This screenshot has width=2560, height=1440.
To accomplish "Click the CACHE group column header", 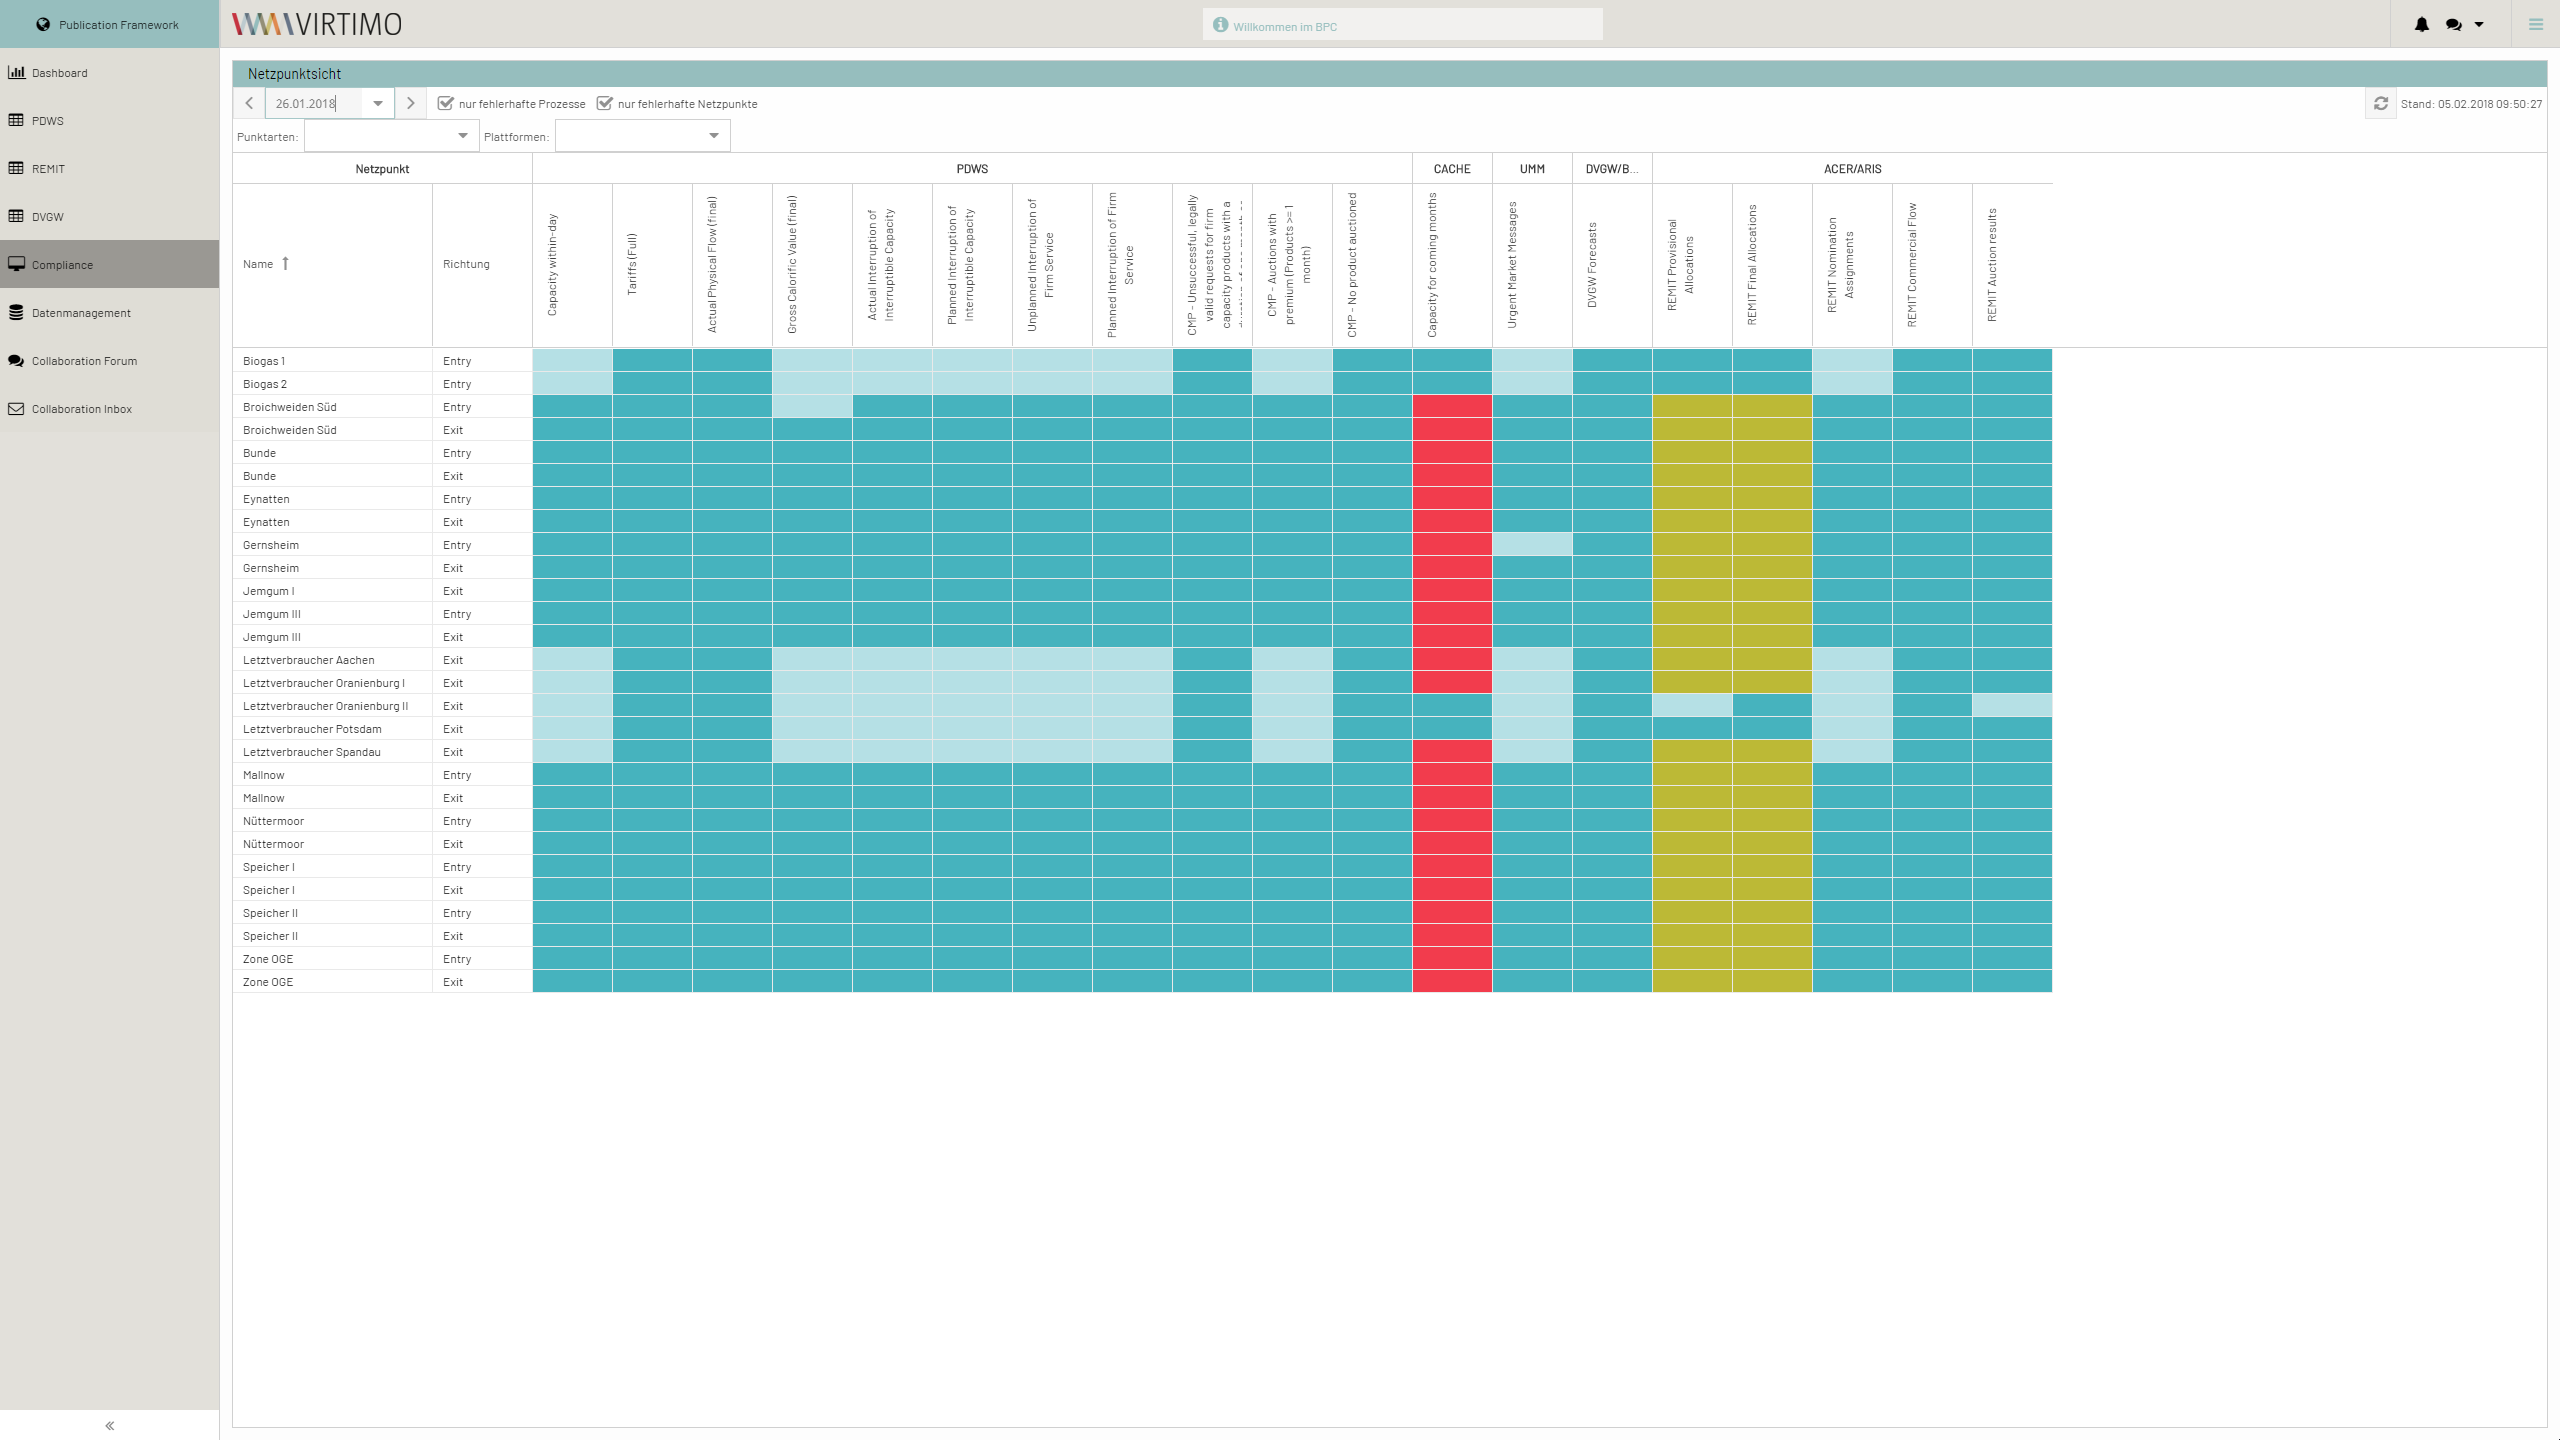I will click(x=1452, y=169).
